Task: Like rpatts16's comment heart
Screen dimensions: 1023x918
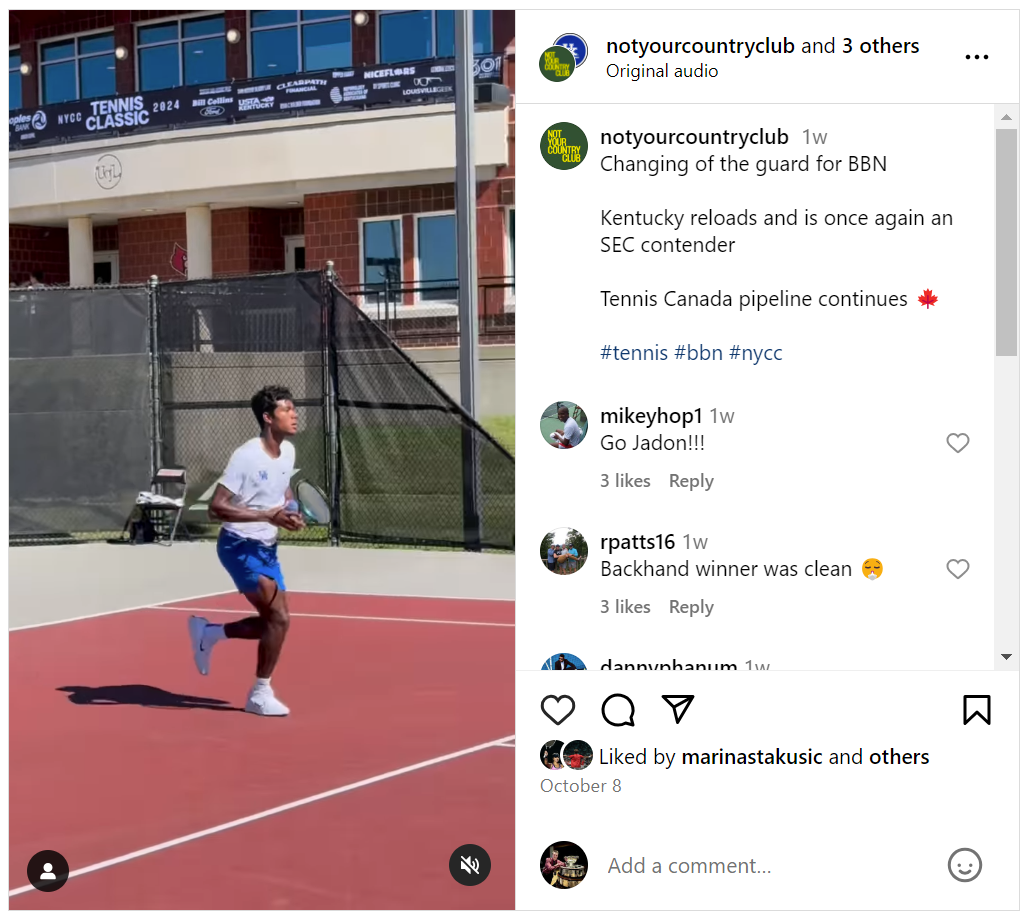Action: pyautogui.click(x=958, y=569)
